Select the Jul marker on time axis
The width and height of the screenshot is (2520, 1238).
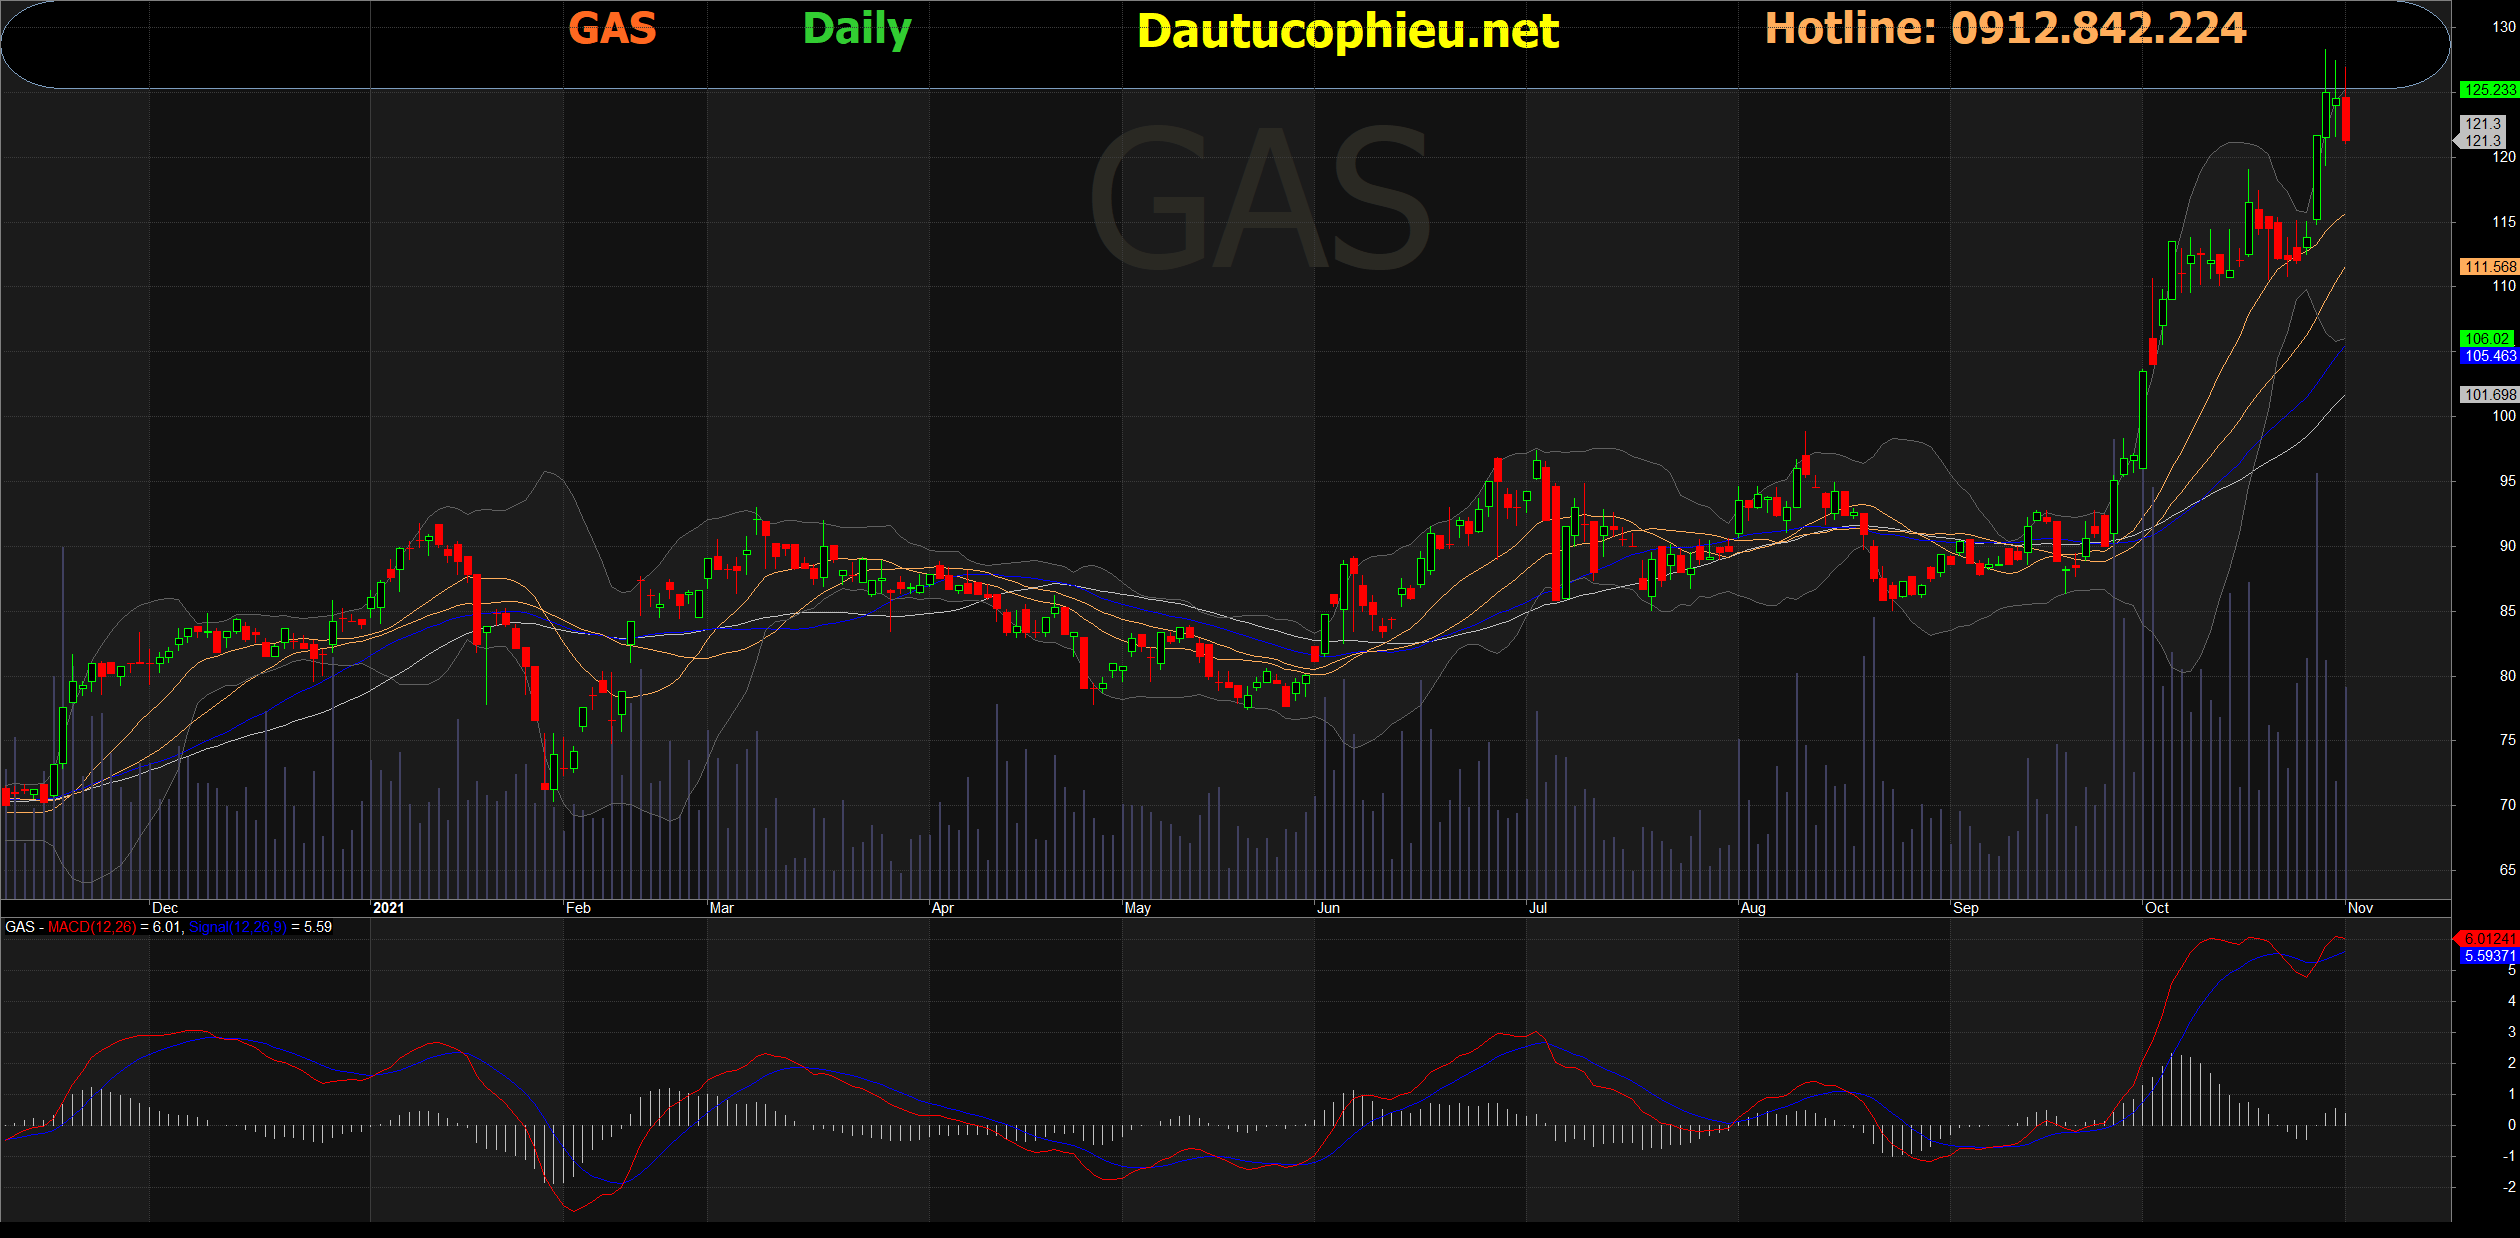click(1538, 908)
